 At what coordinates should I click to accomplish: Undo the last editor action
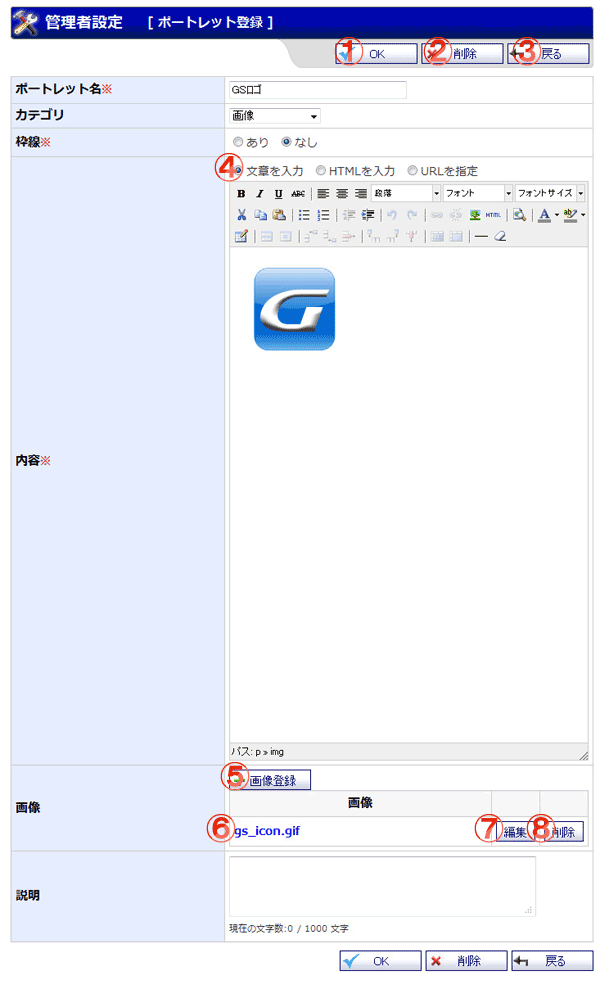click(392, 215)
